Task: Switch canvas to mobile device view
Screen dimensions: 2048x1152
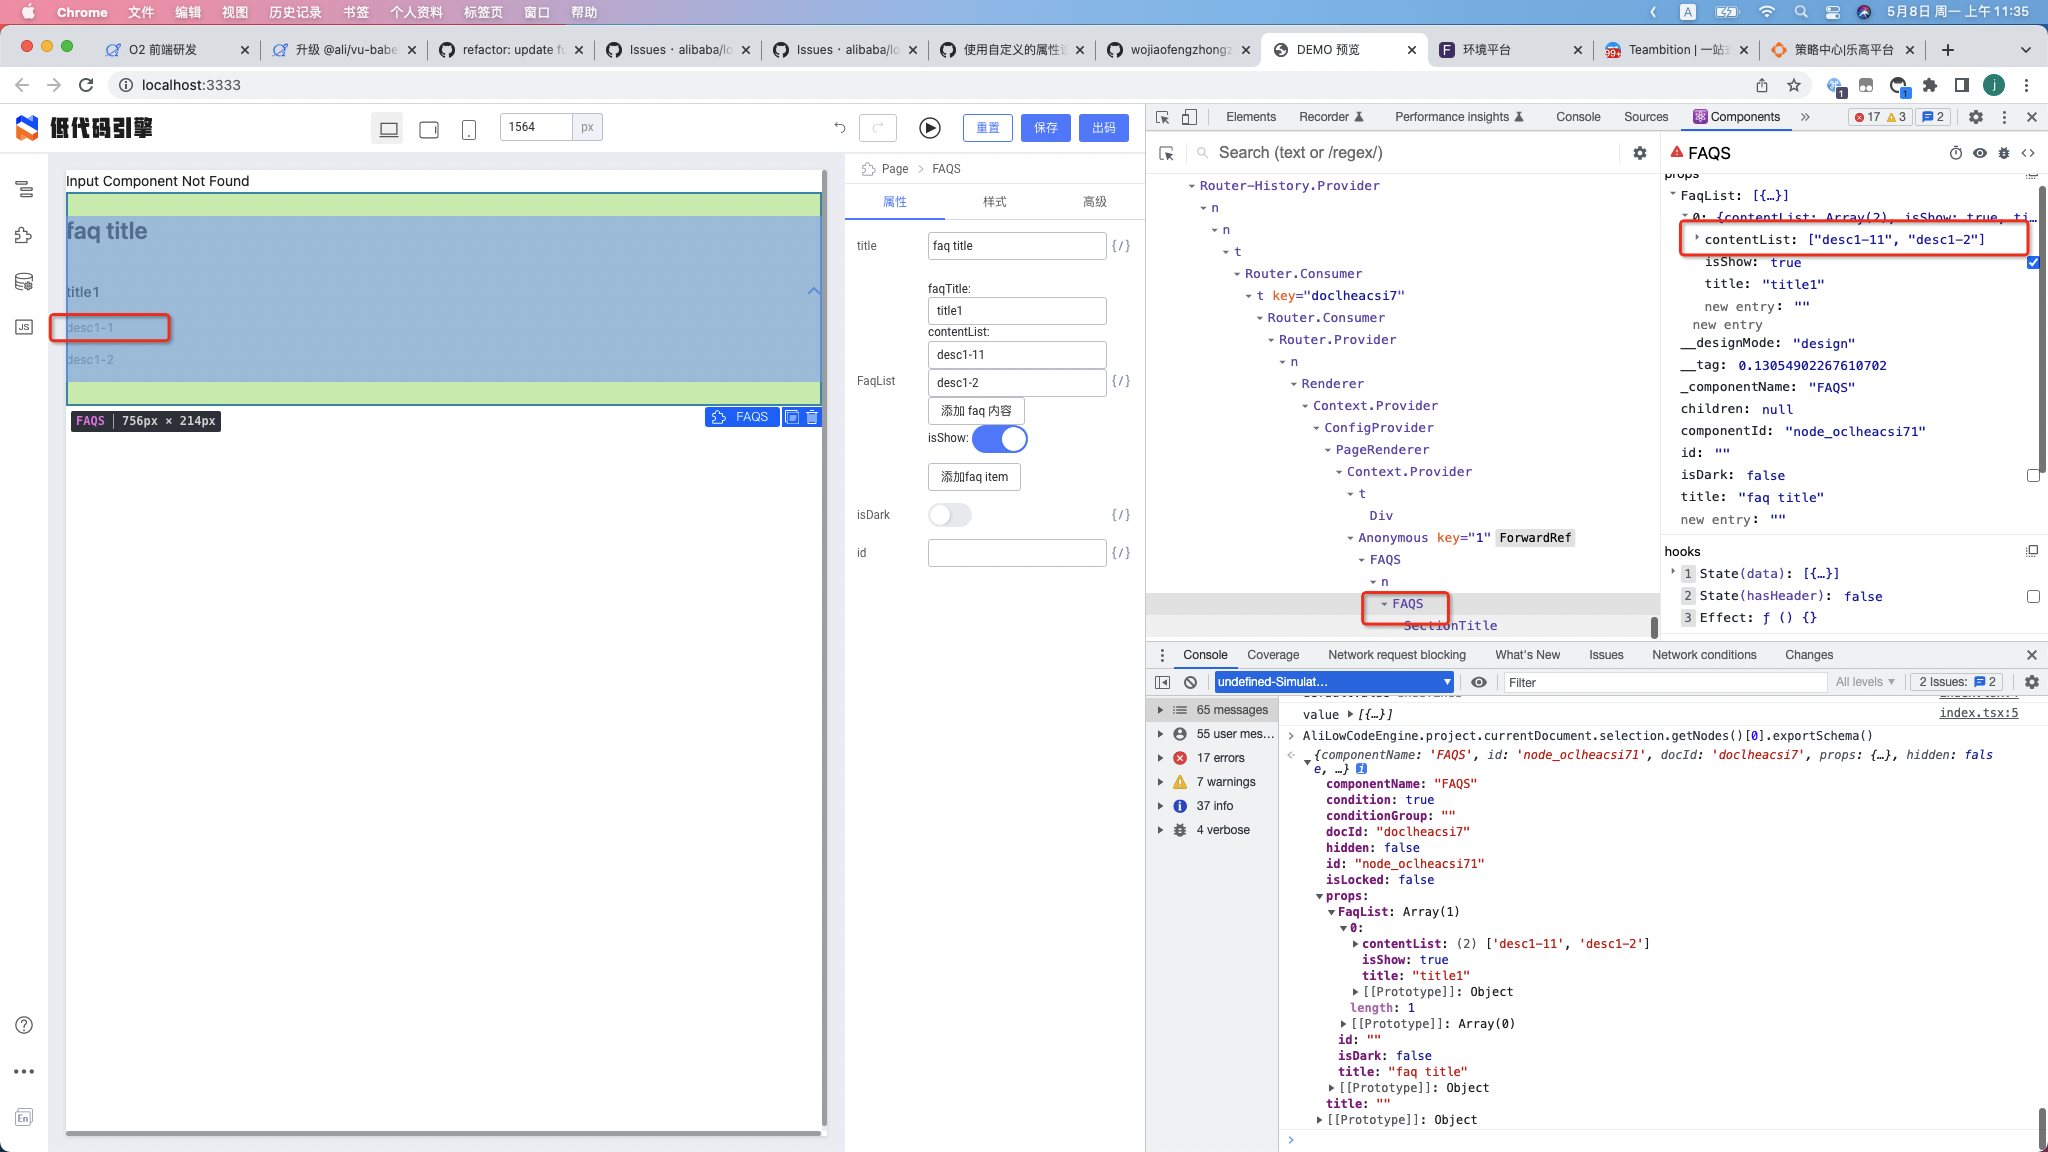Action: click(468, 129)
